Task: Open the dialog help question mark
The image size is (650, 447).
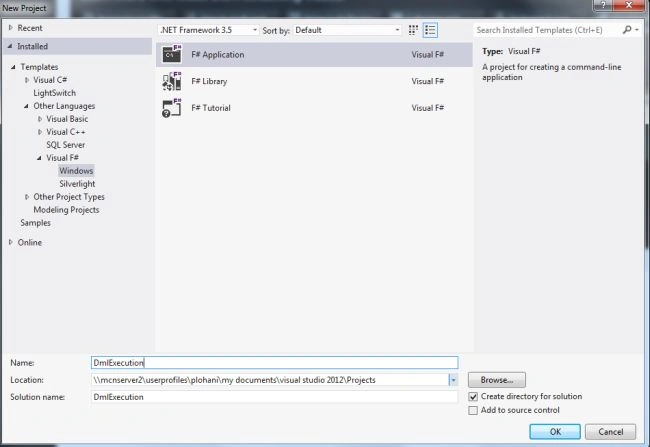Action: [604, 5]
